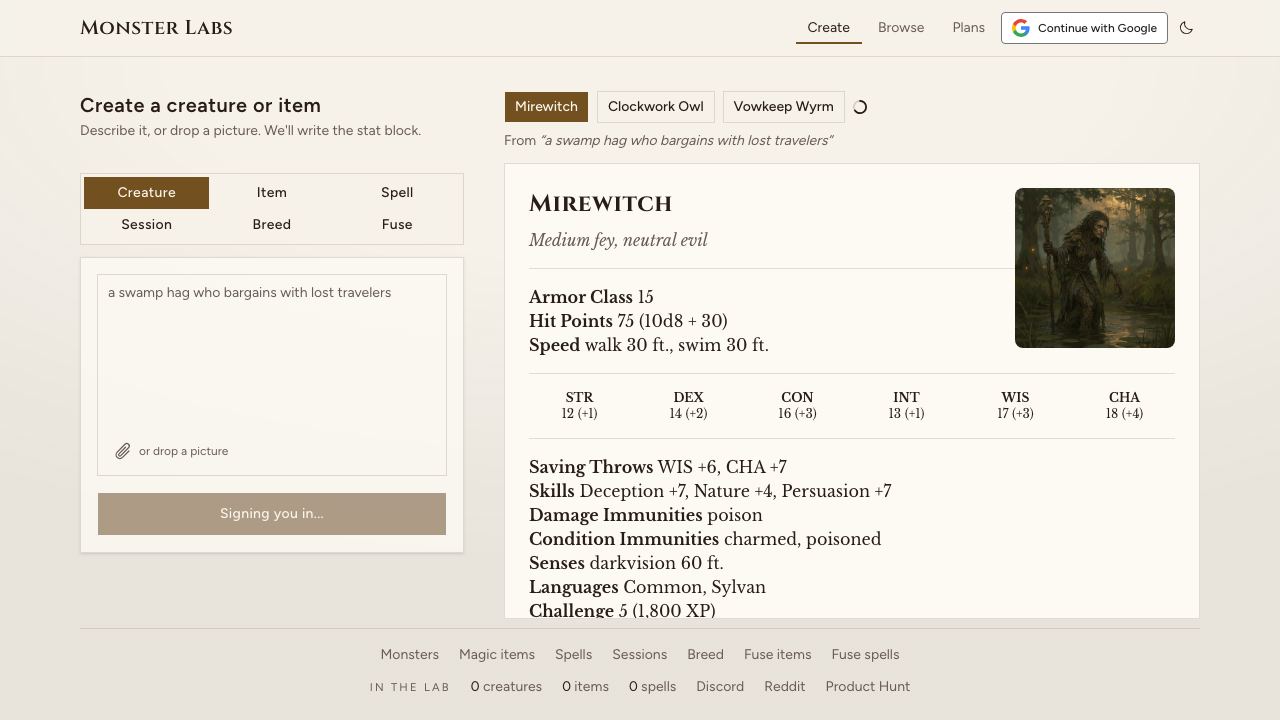Click the CON 16 (+3) ability score
The image size is (1280, 720).
(x=797, y=405)
